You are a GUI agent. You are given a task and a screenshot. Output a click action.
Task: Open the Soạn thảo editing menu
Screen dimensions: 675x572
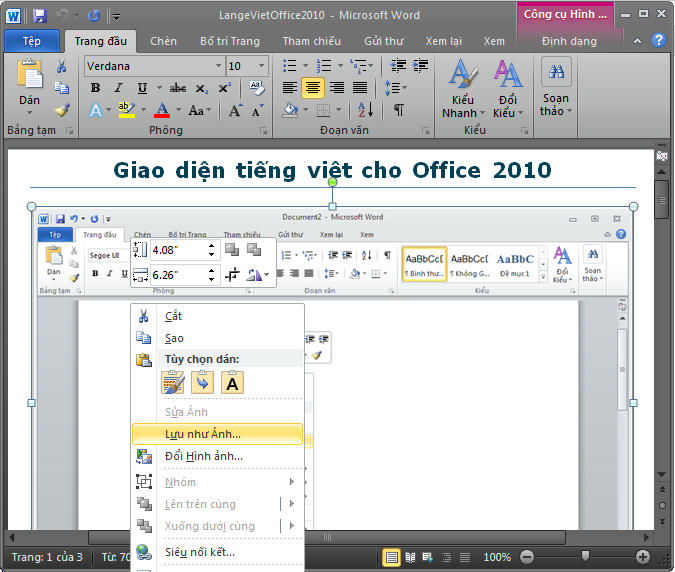[x=556, y=88]
